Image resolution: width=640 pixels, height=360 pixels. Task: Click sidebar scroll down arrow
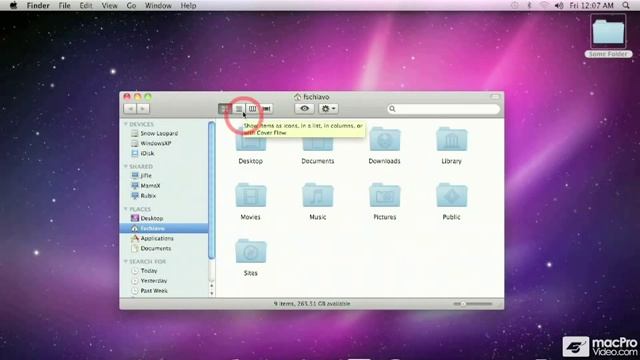pyautogui.click(x=211, y=293)
